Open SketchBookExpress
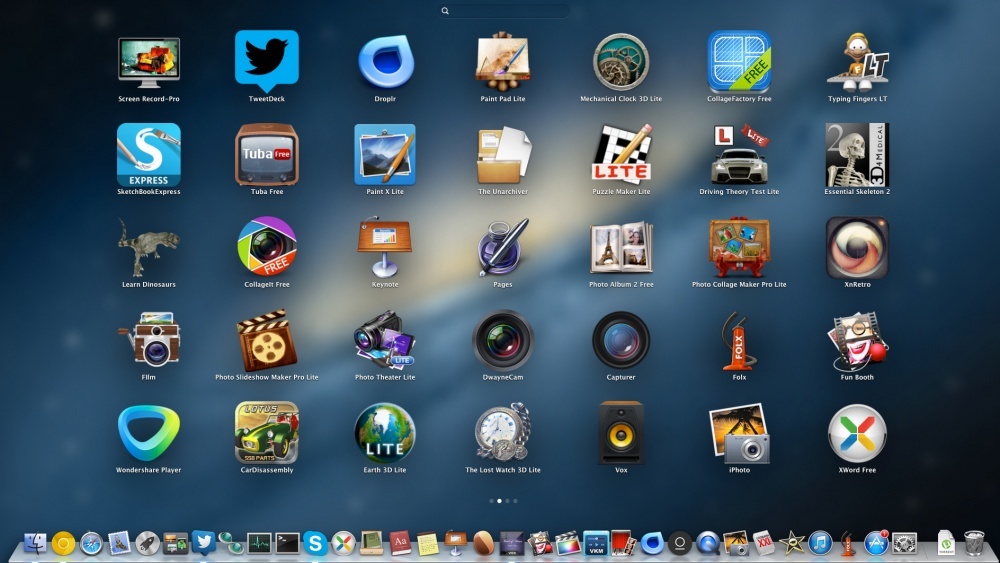1000x563 pixels. [x=149, y=155]
